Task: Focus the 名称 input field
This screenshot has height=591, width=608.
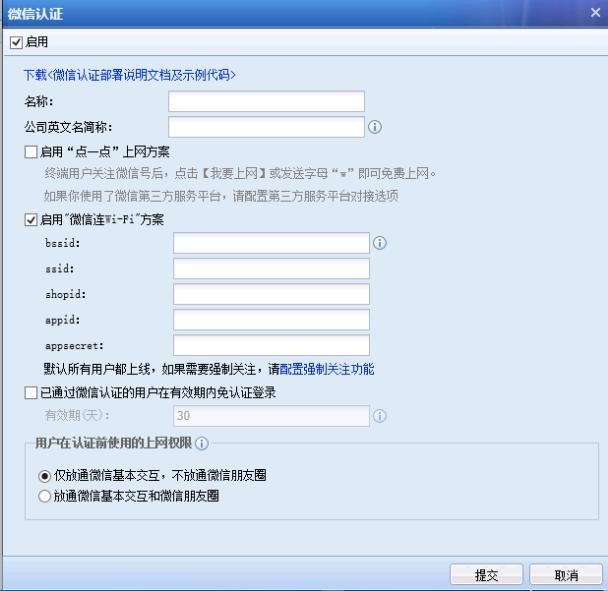Action: point(266,101)
